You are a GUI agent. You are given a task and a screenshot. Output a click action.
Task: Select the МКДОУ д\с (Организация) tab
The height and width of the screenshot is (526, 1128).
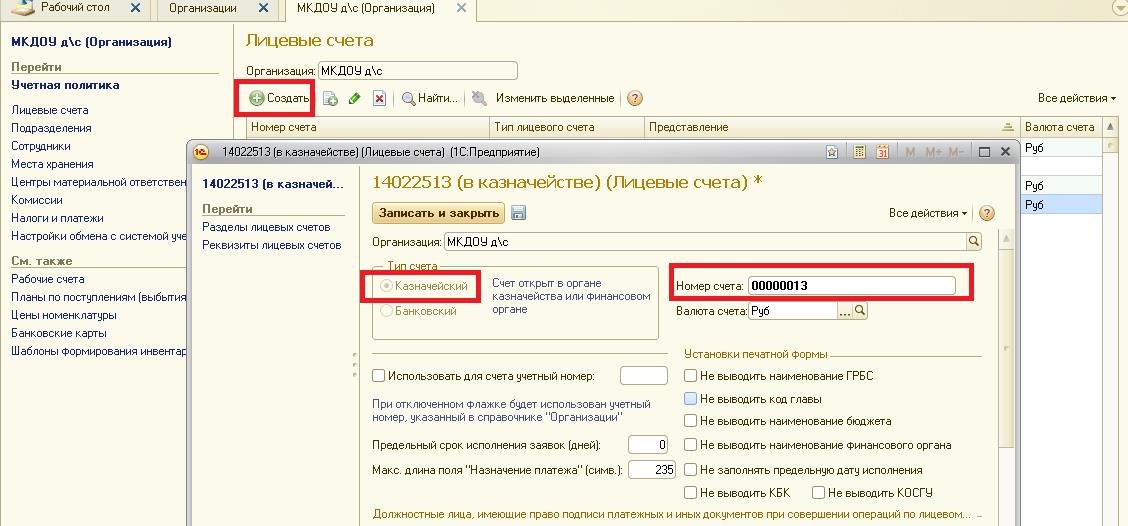pos(365,9)
